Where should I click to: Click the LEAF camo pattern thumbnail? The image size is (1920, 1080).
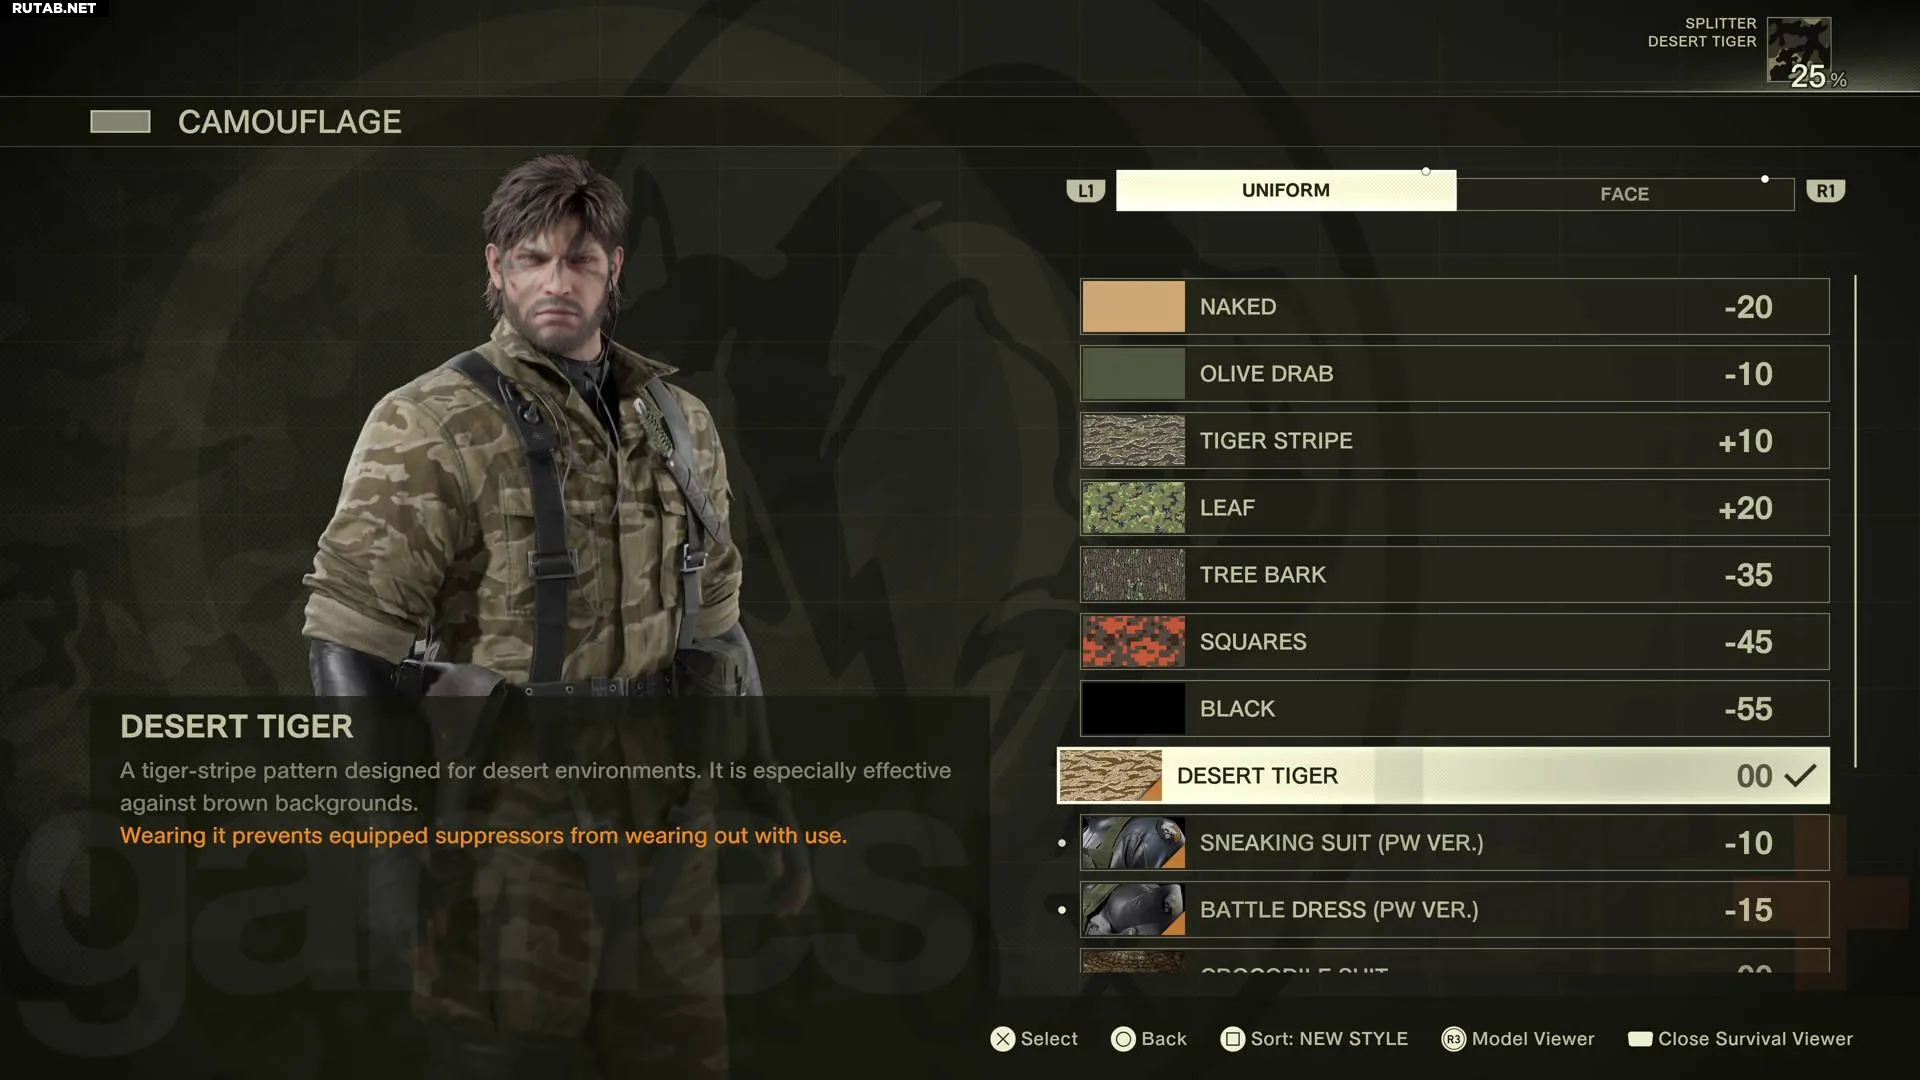(1133, 508)
